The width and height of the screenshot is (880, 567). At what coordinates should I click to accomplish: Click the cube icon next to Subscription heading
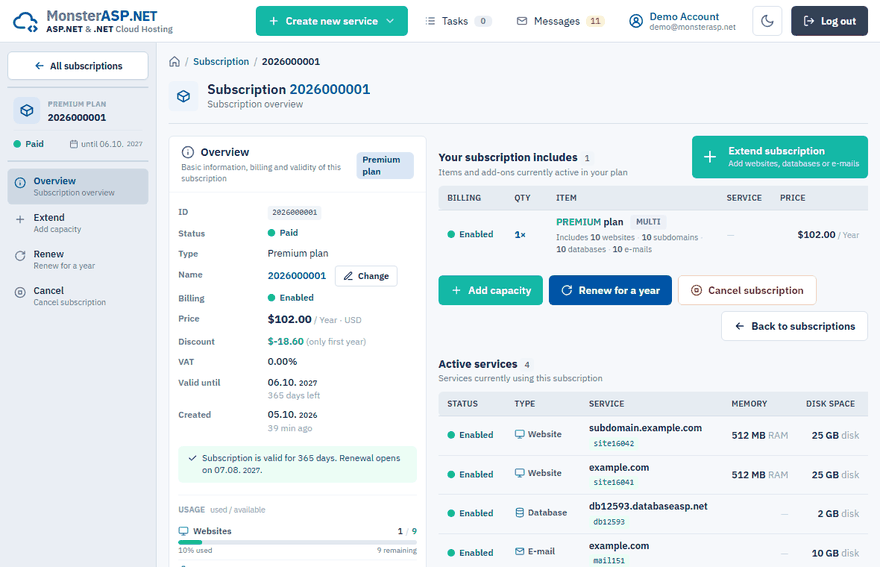click(184, 96)
